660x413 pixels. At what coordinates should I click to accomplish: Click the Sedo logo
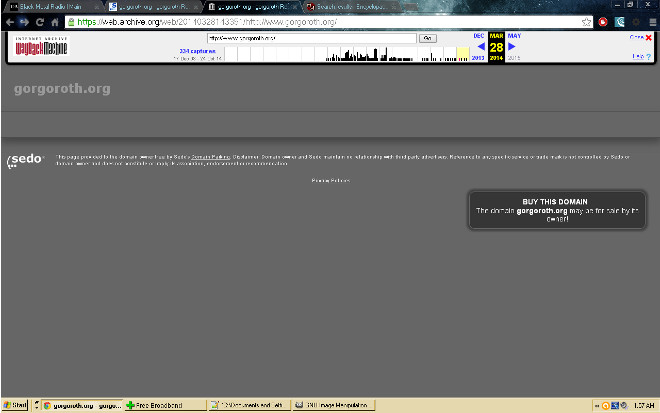point(25,161)
